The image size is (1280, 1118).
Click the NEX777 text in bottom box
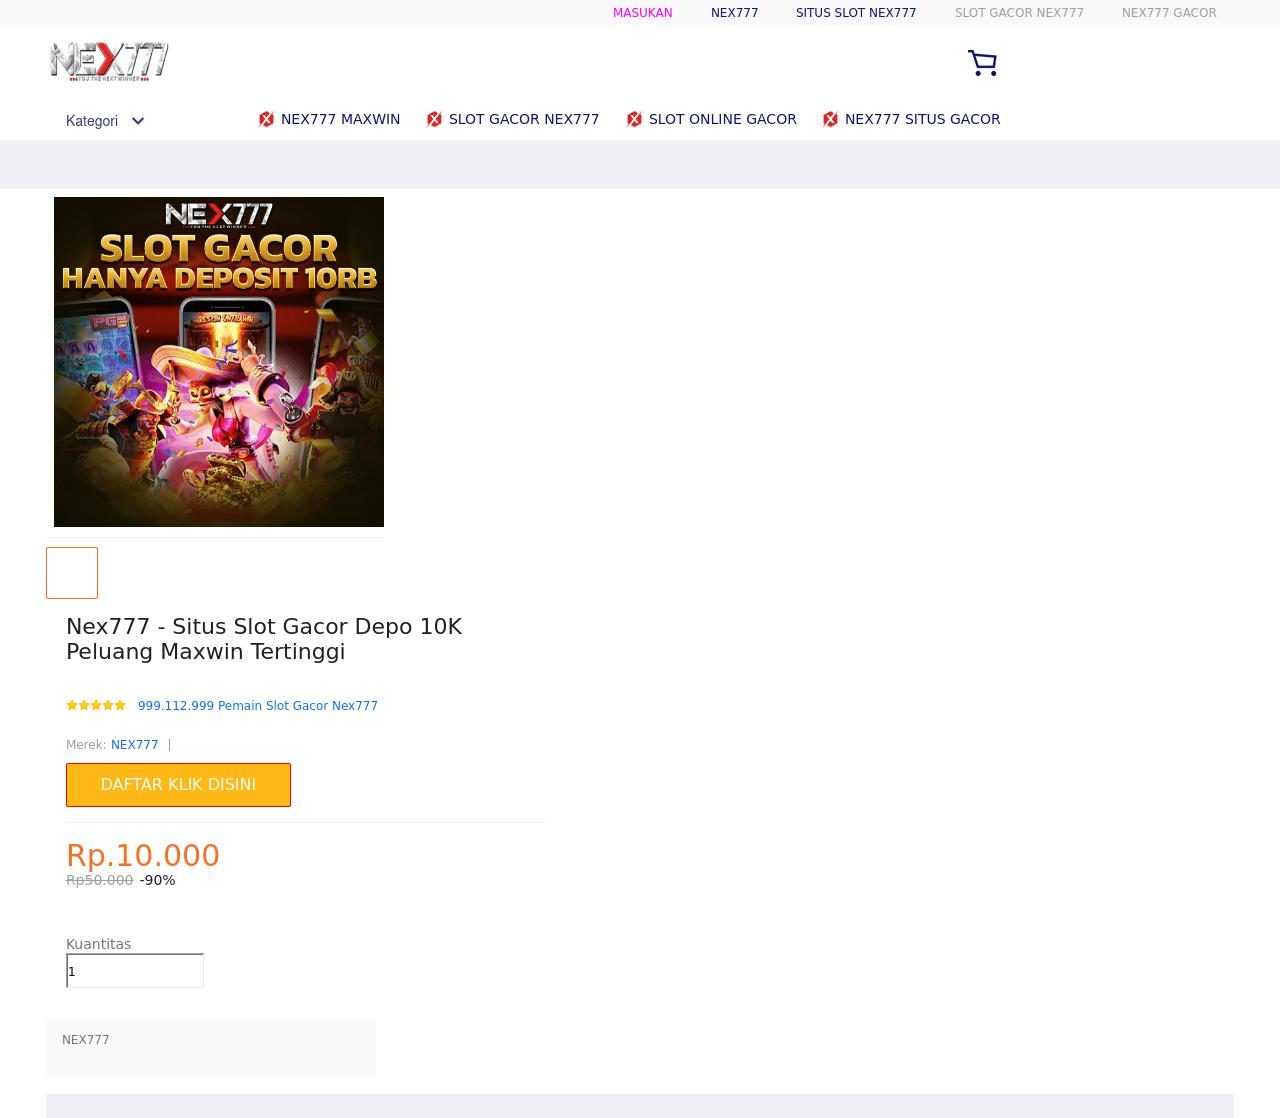[86, 1040]
